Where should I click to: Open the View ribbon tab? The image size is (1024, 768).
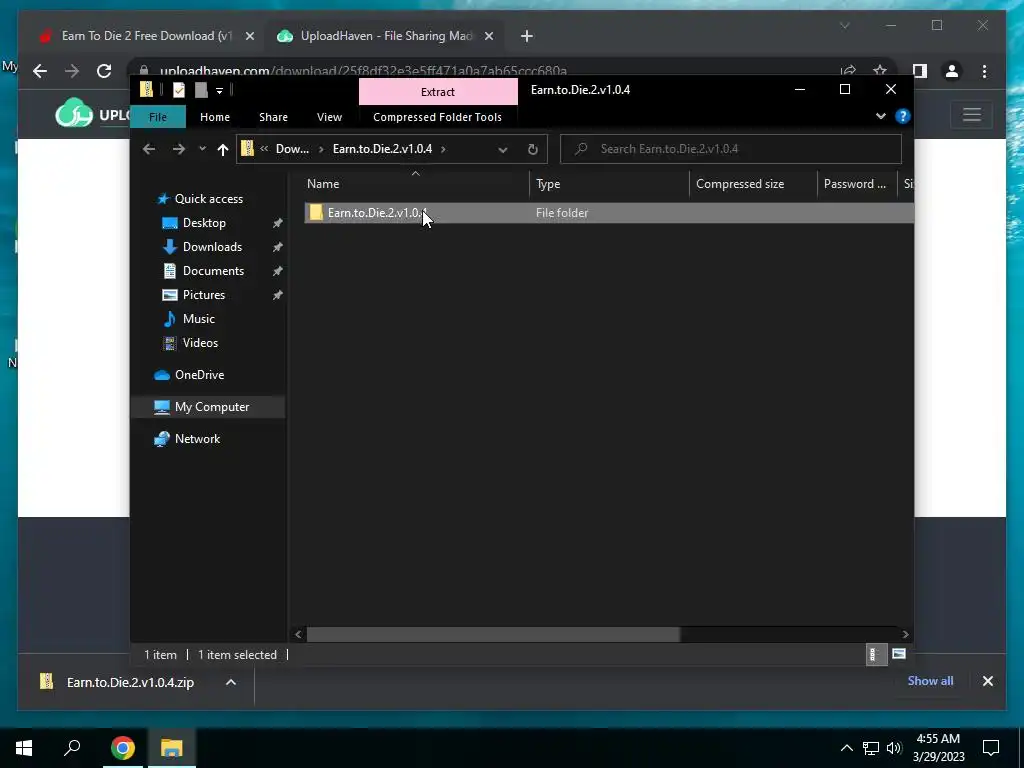click(x=329, y=117)
